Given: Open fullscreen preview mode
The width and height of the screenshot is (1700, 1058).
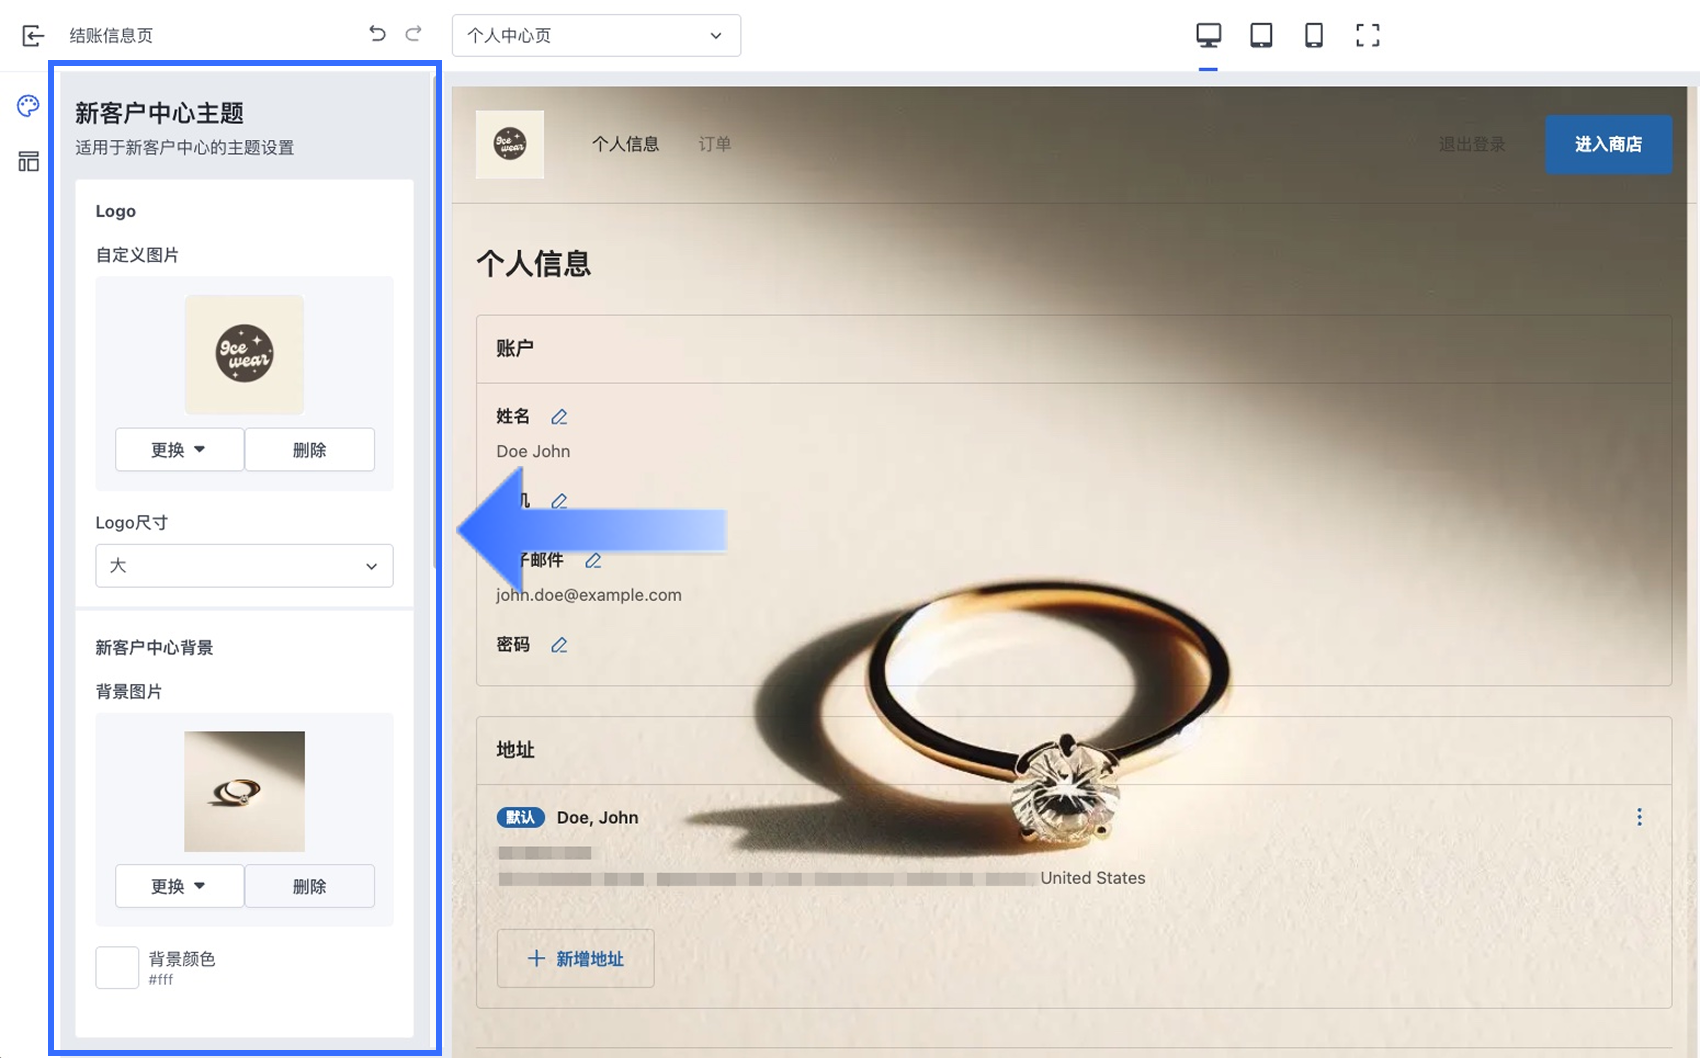Looking at the screenshot, I should [x=1367, y=36].
